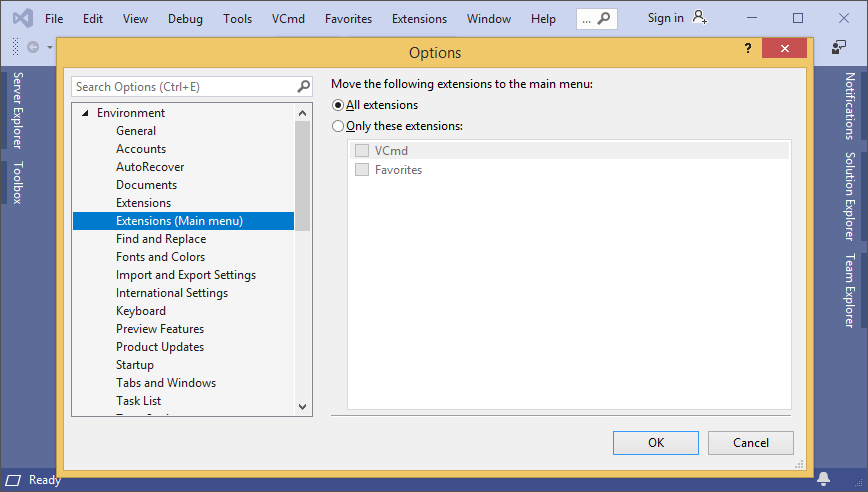Image resolution: width=868 pixels, height=492 pixels.
Task: Click the Sign in account icon
Action: 699,18
